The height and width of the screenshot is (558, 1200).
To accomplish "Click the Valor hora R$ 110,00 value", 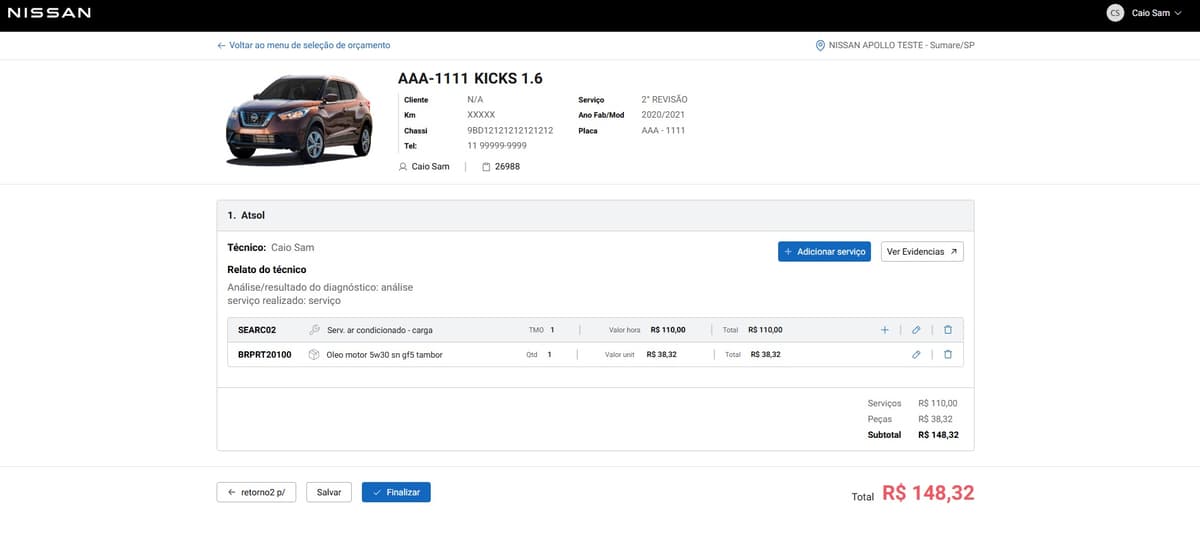I will (x=667, y=330).
